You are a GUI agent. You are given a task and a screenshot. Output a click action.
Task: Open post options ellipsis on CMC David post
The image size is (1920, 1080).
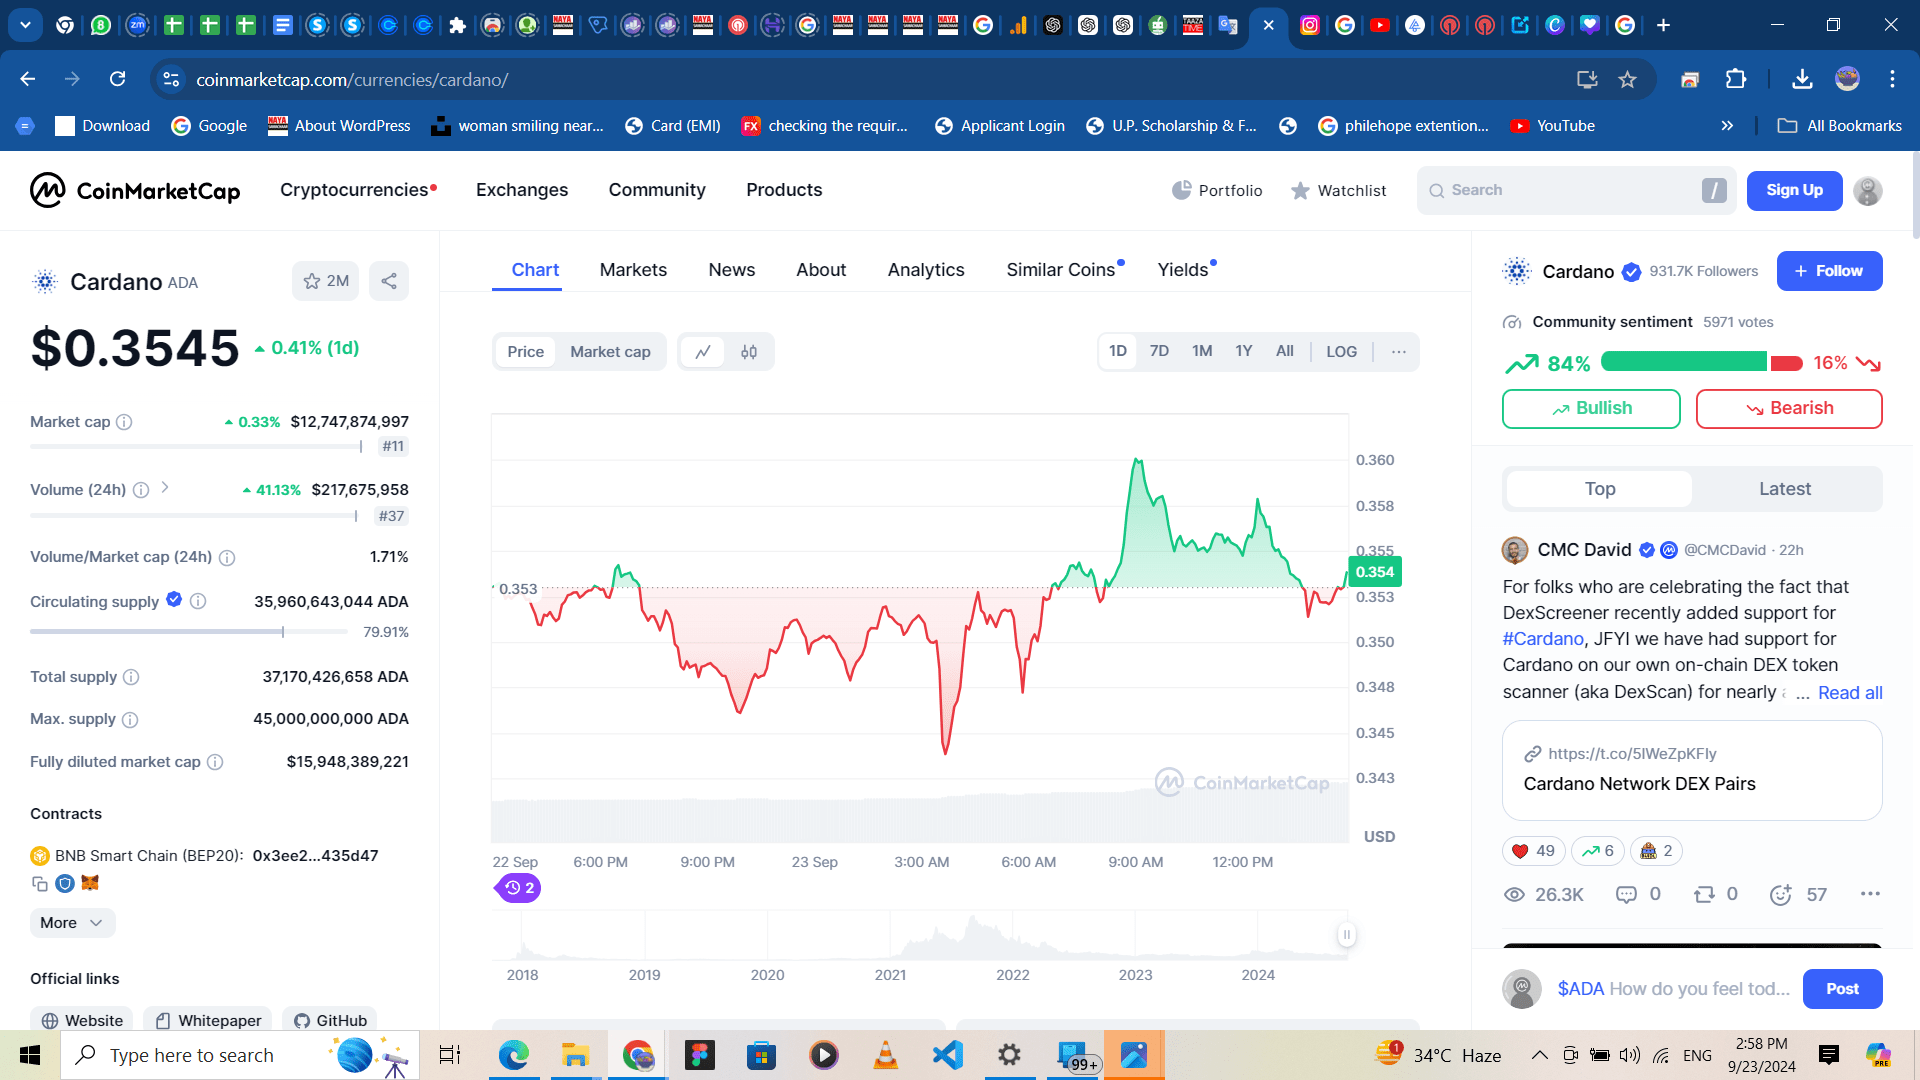(x=1870, y=894)
